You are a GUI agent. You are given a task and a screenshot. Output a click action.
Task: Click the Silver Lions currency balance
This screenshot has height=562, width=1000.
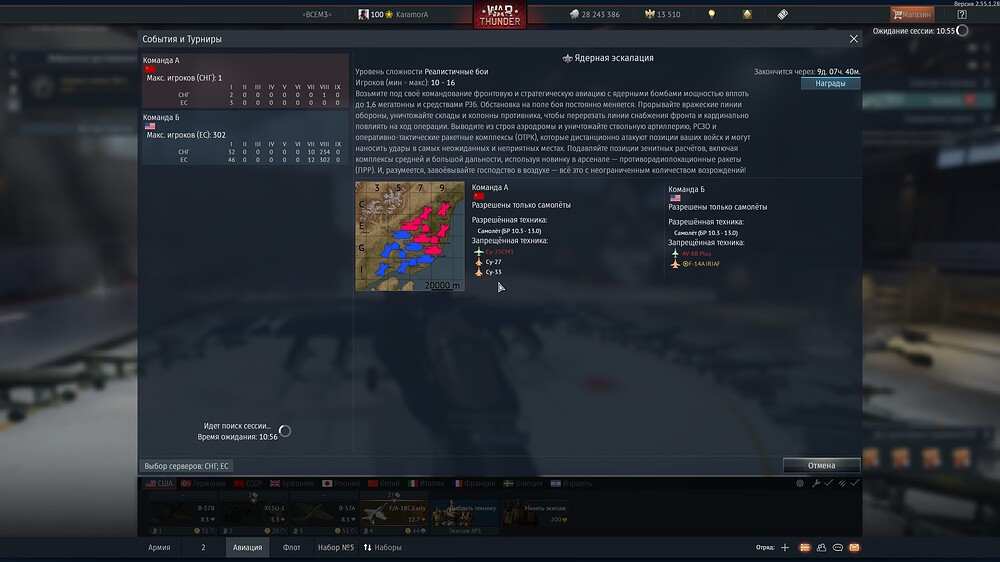point(595,15)
